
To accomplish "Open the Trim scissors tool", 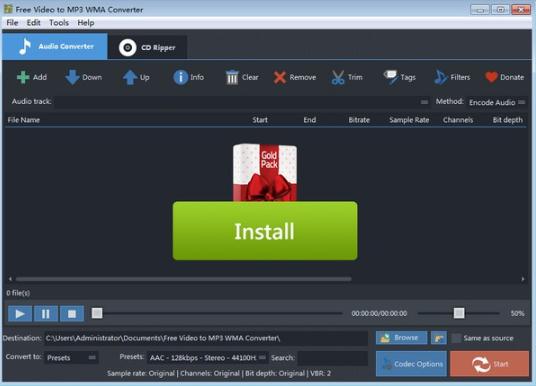I will [x=347, y=77].
